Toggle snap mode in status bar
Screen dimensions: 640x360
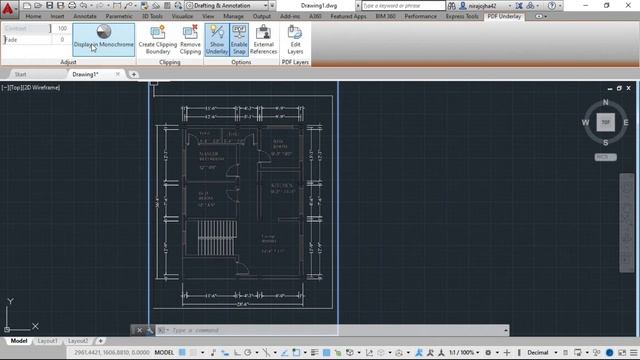pyautogui.click(x=193, y=353)
